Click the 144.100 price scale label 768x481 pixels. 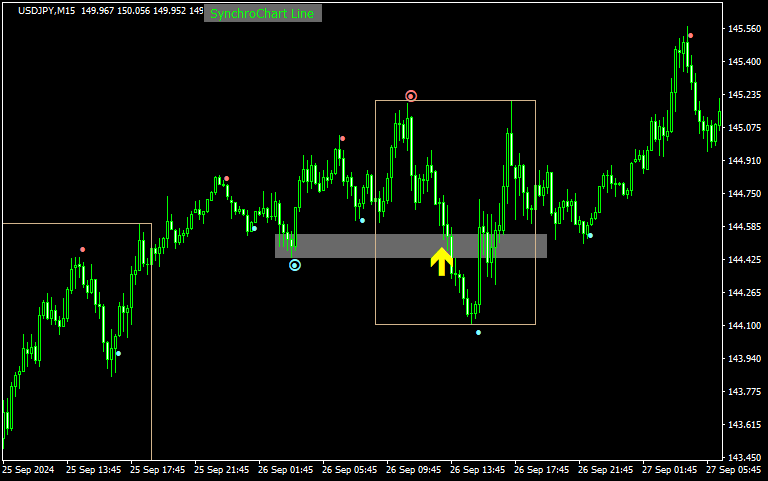[744, 326]
